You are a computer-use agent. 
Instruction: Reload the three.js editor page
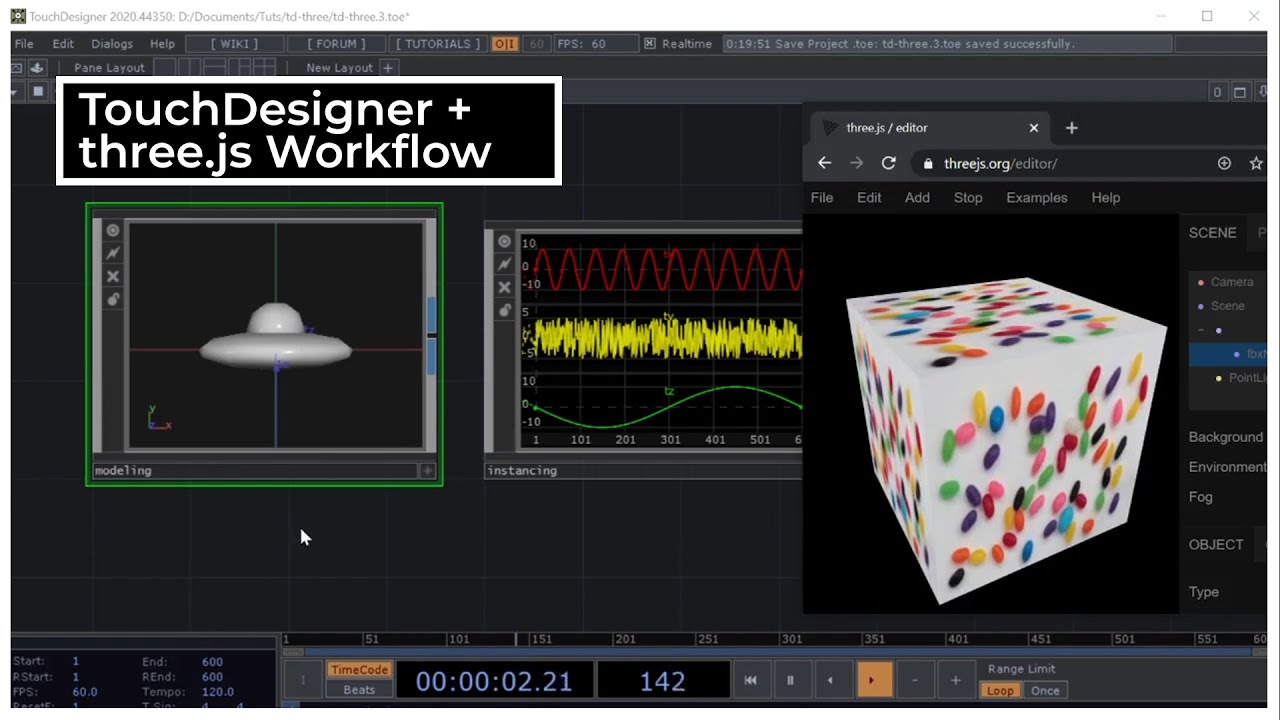coord(888,163)
